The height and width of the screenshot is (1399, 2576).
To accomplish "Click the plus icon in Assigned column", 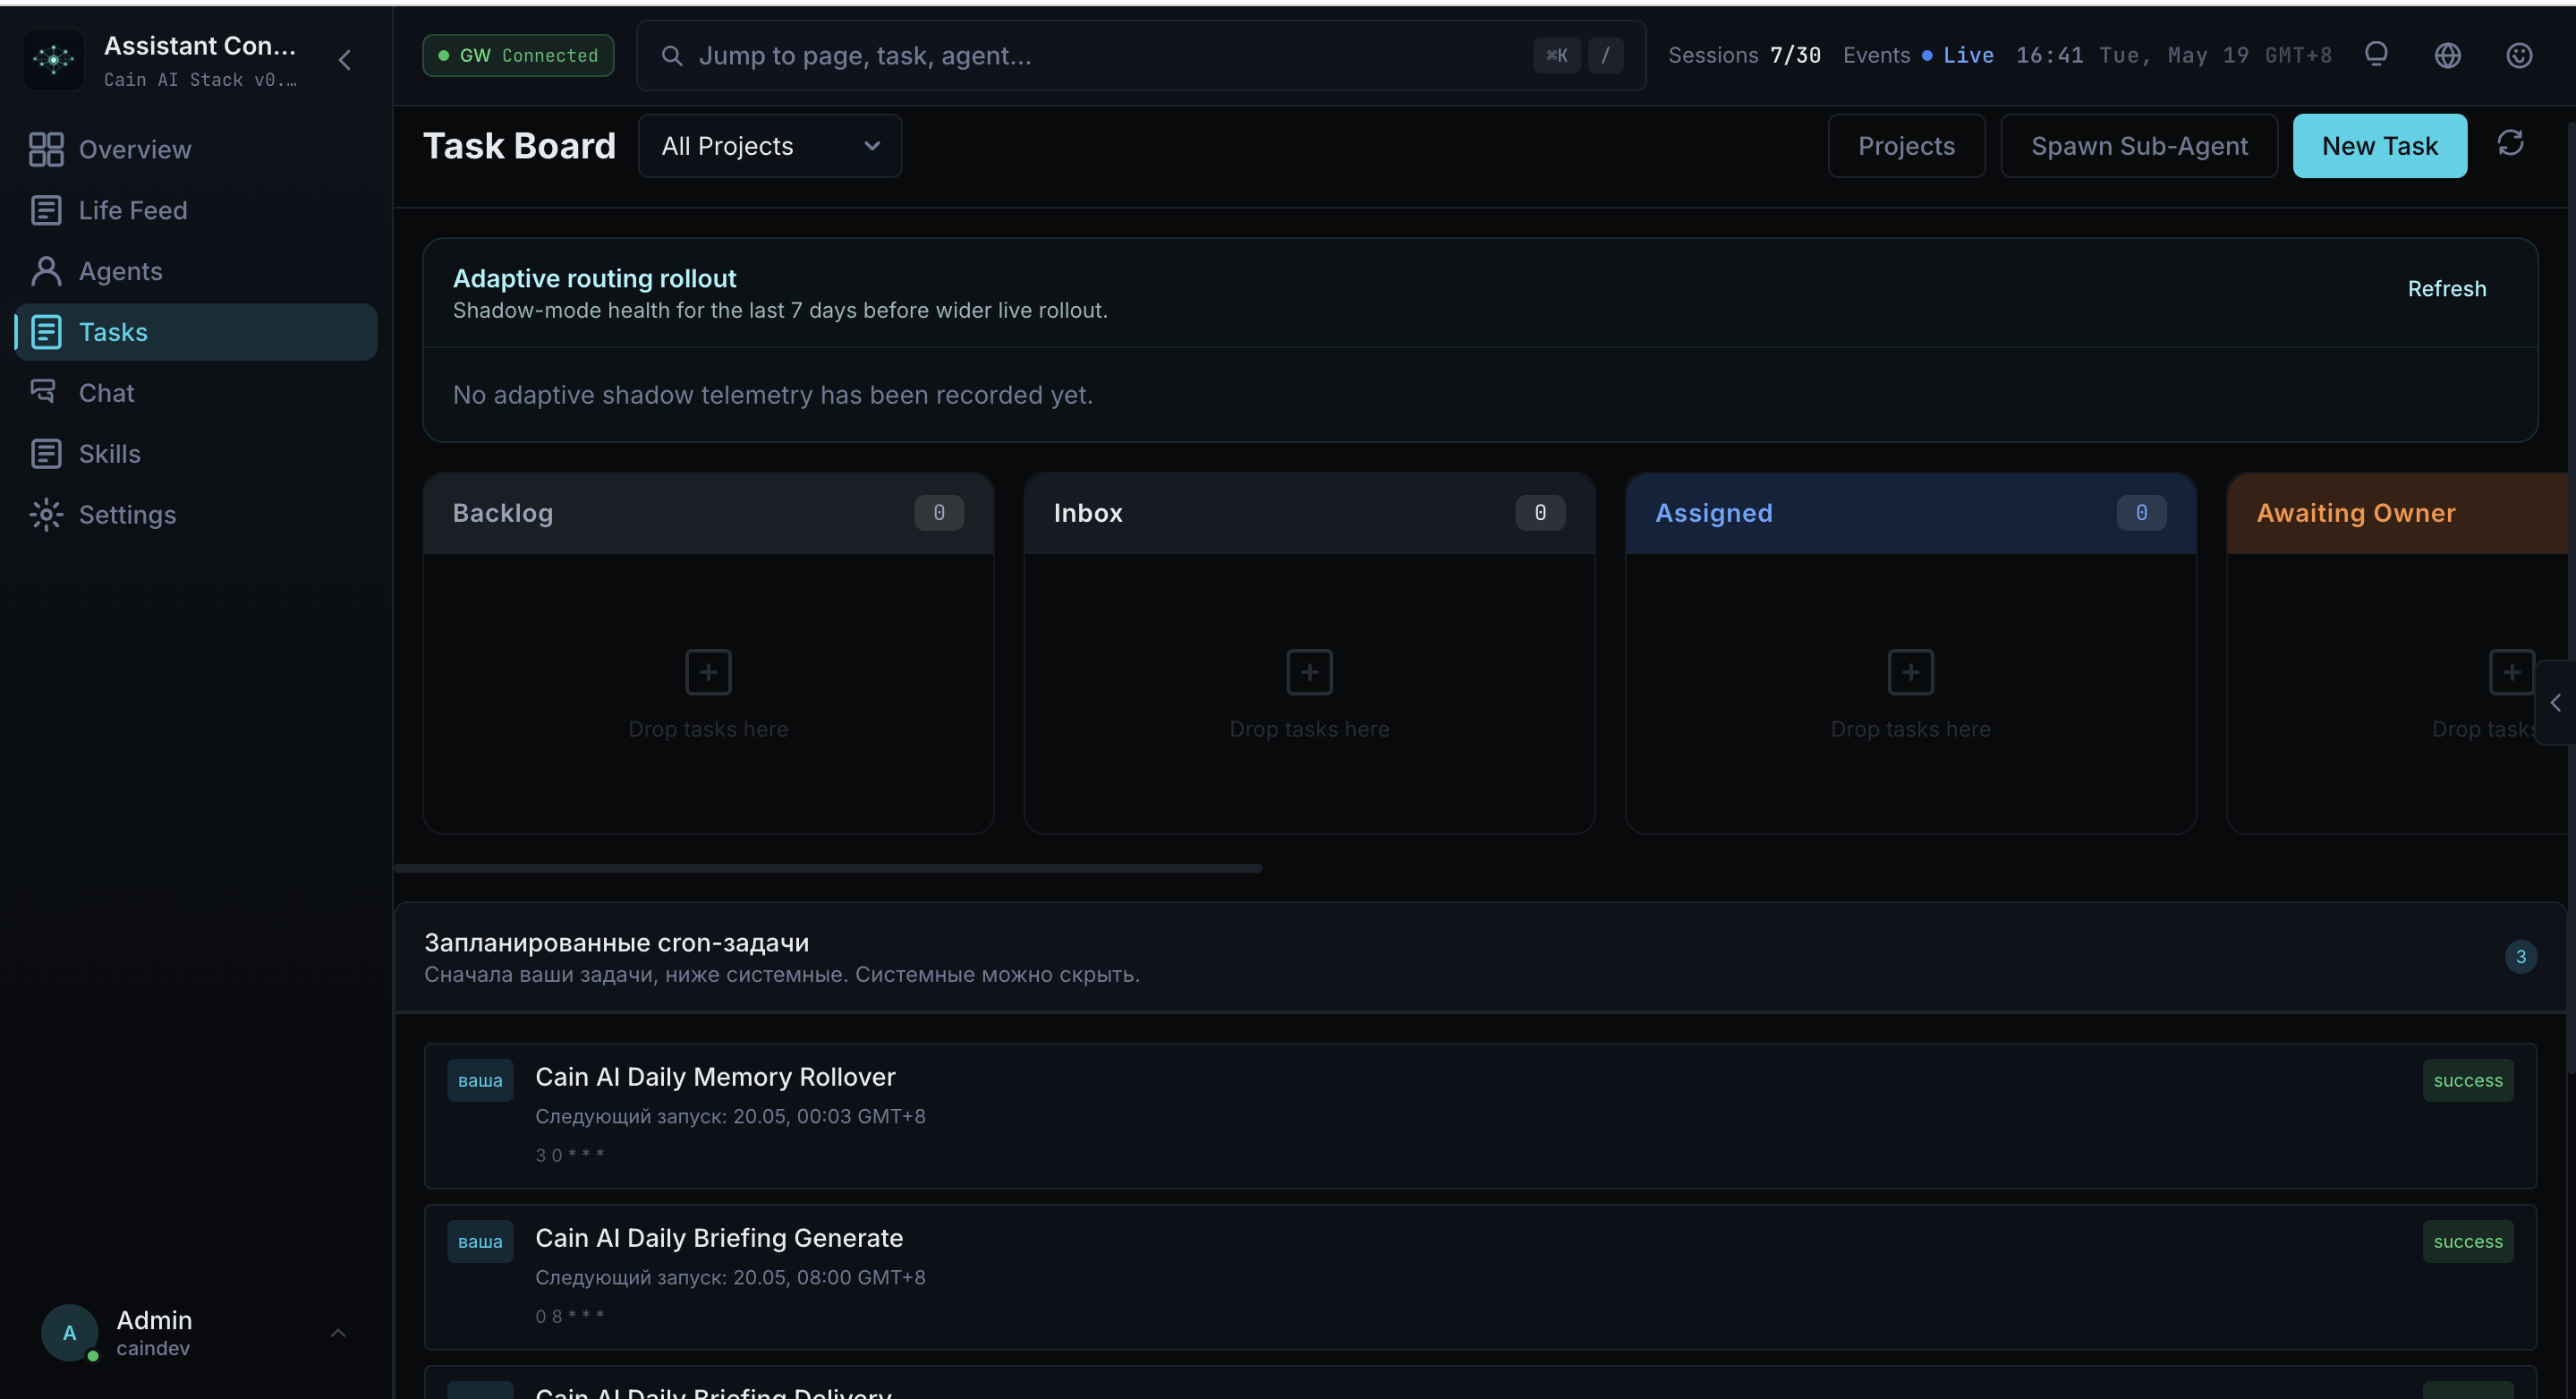I will [1910, 672].
